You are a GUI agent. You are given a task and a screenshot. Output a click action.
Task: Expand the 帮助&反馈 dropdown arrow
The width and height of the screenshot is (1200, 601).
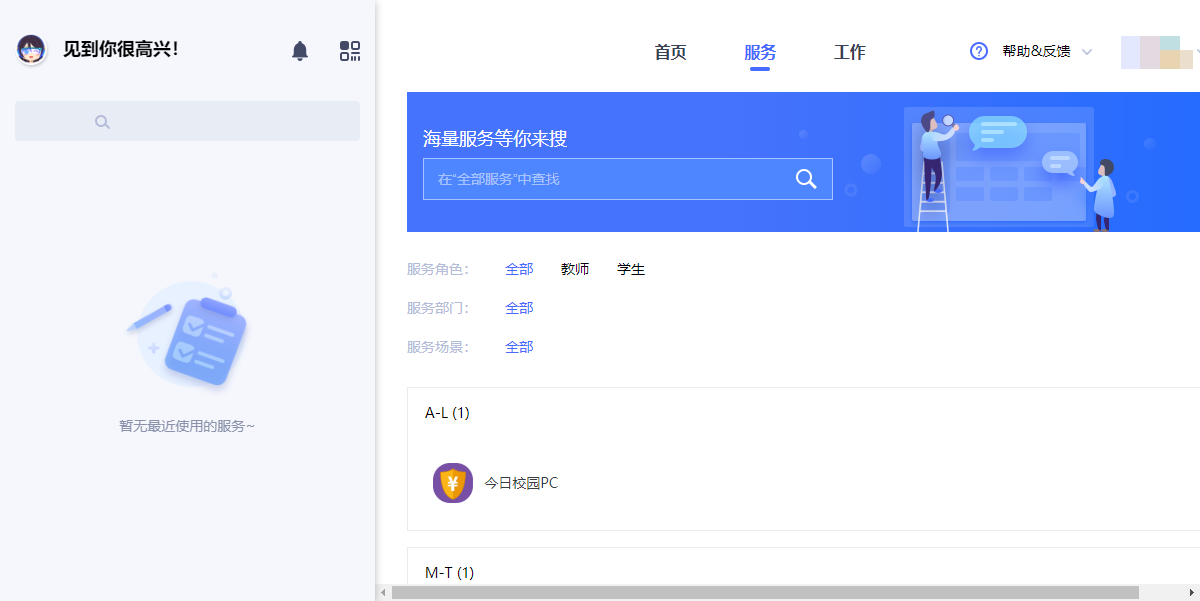click(x=1087, y=52)
